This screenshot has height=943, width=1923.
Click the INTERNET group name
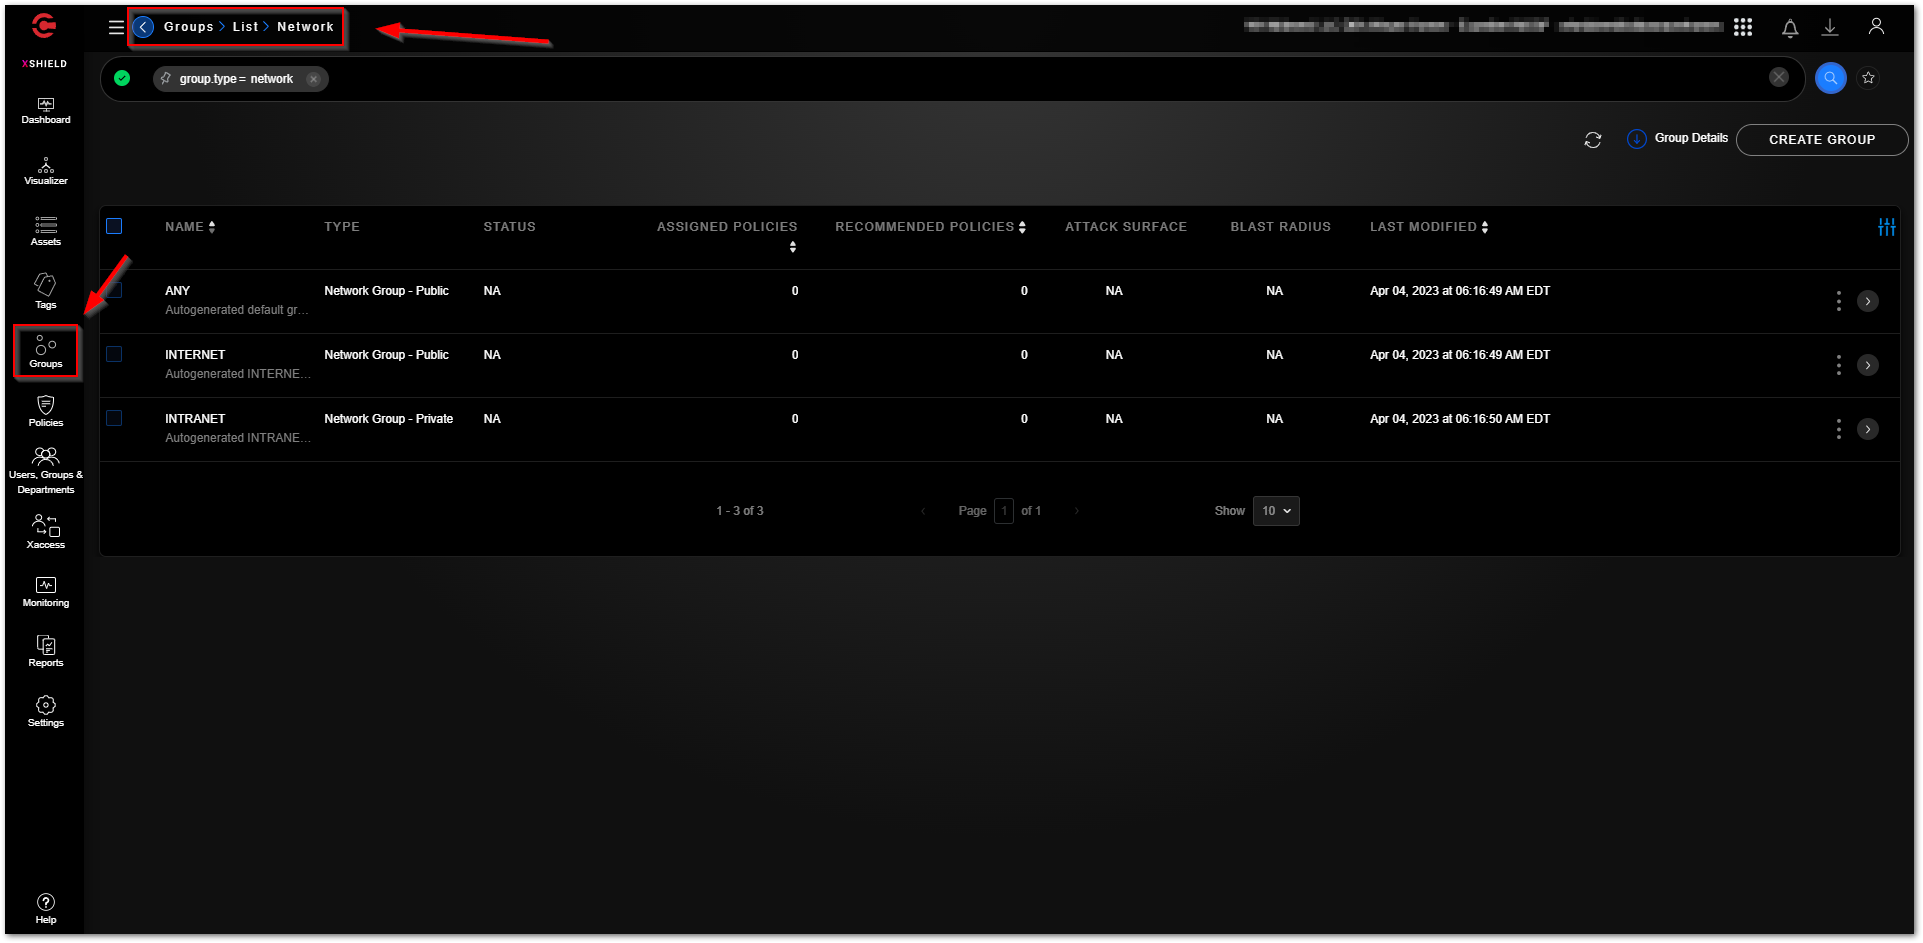195,355
